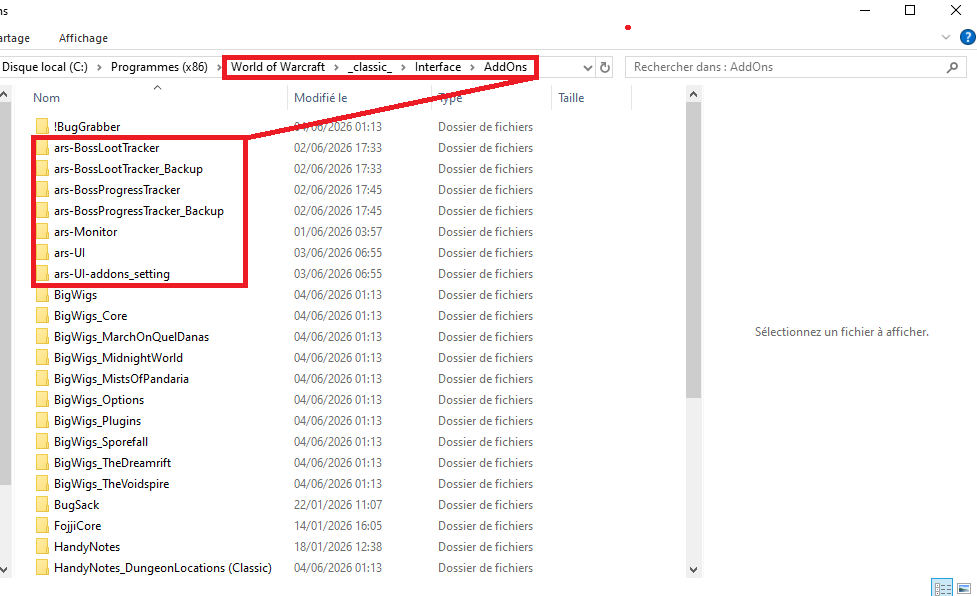
Task: Select BigWigs_MarchOnQuelDanas folder name
Action: click(131, 337)
